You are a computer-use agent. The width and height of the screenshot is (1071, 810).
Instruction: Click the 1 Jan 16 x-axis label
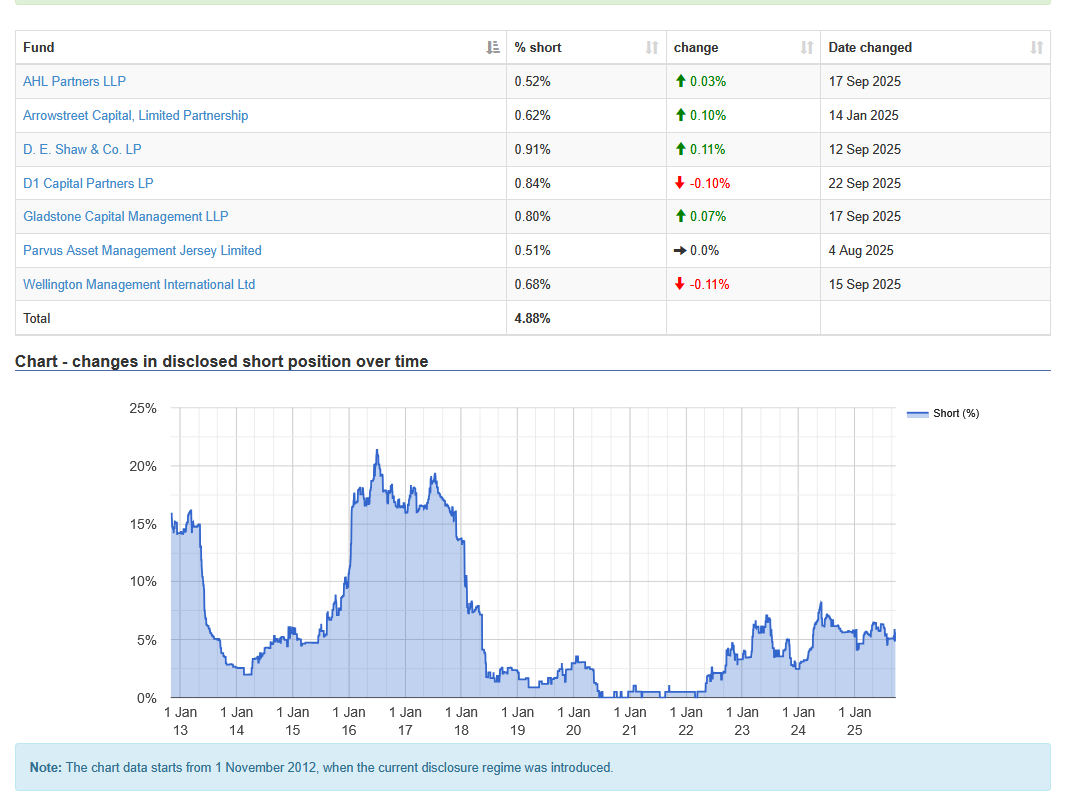point(349,721)
